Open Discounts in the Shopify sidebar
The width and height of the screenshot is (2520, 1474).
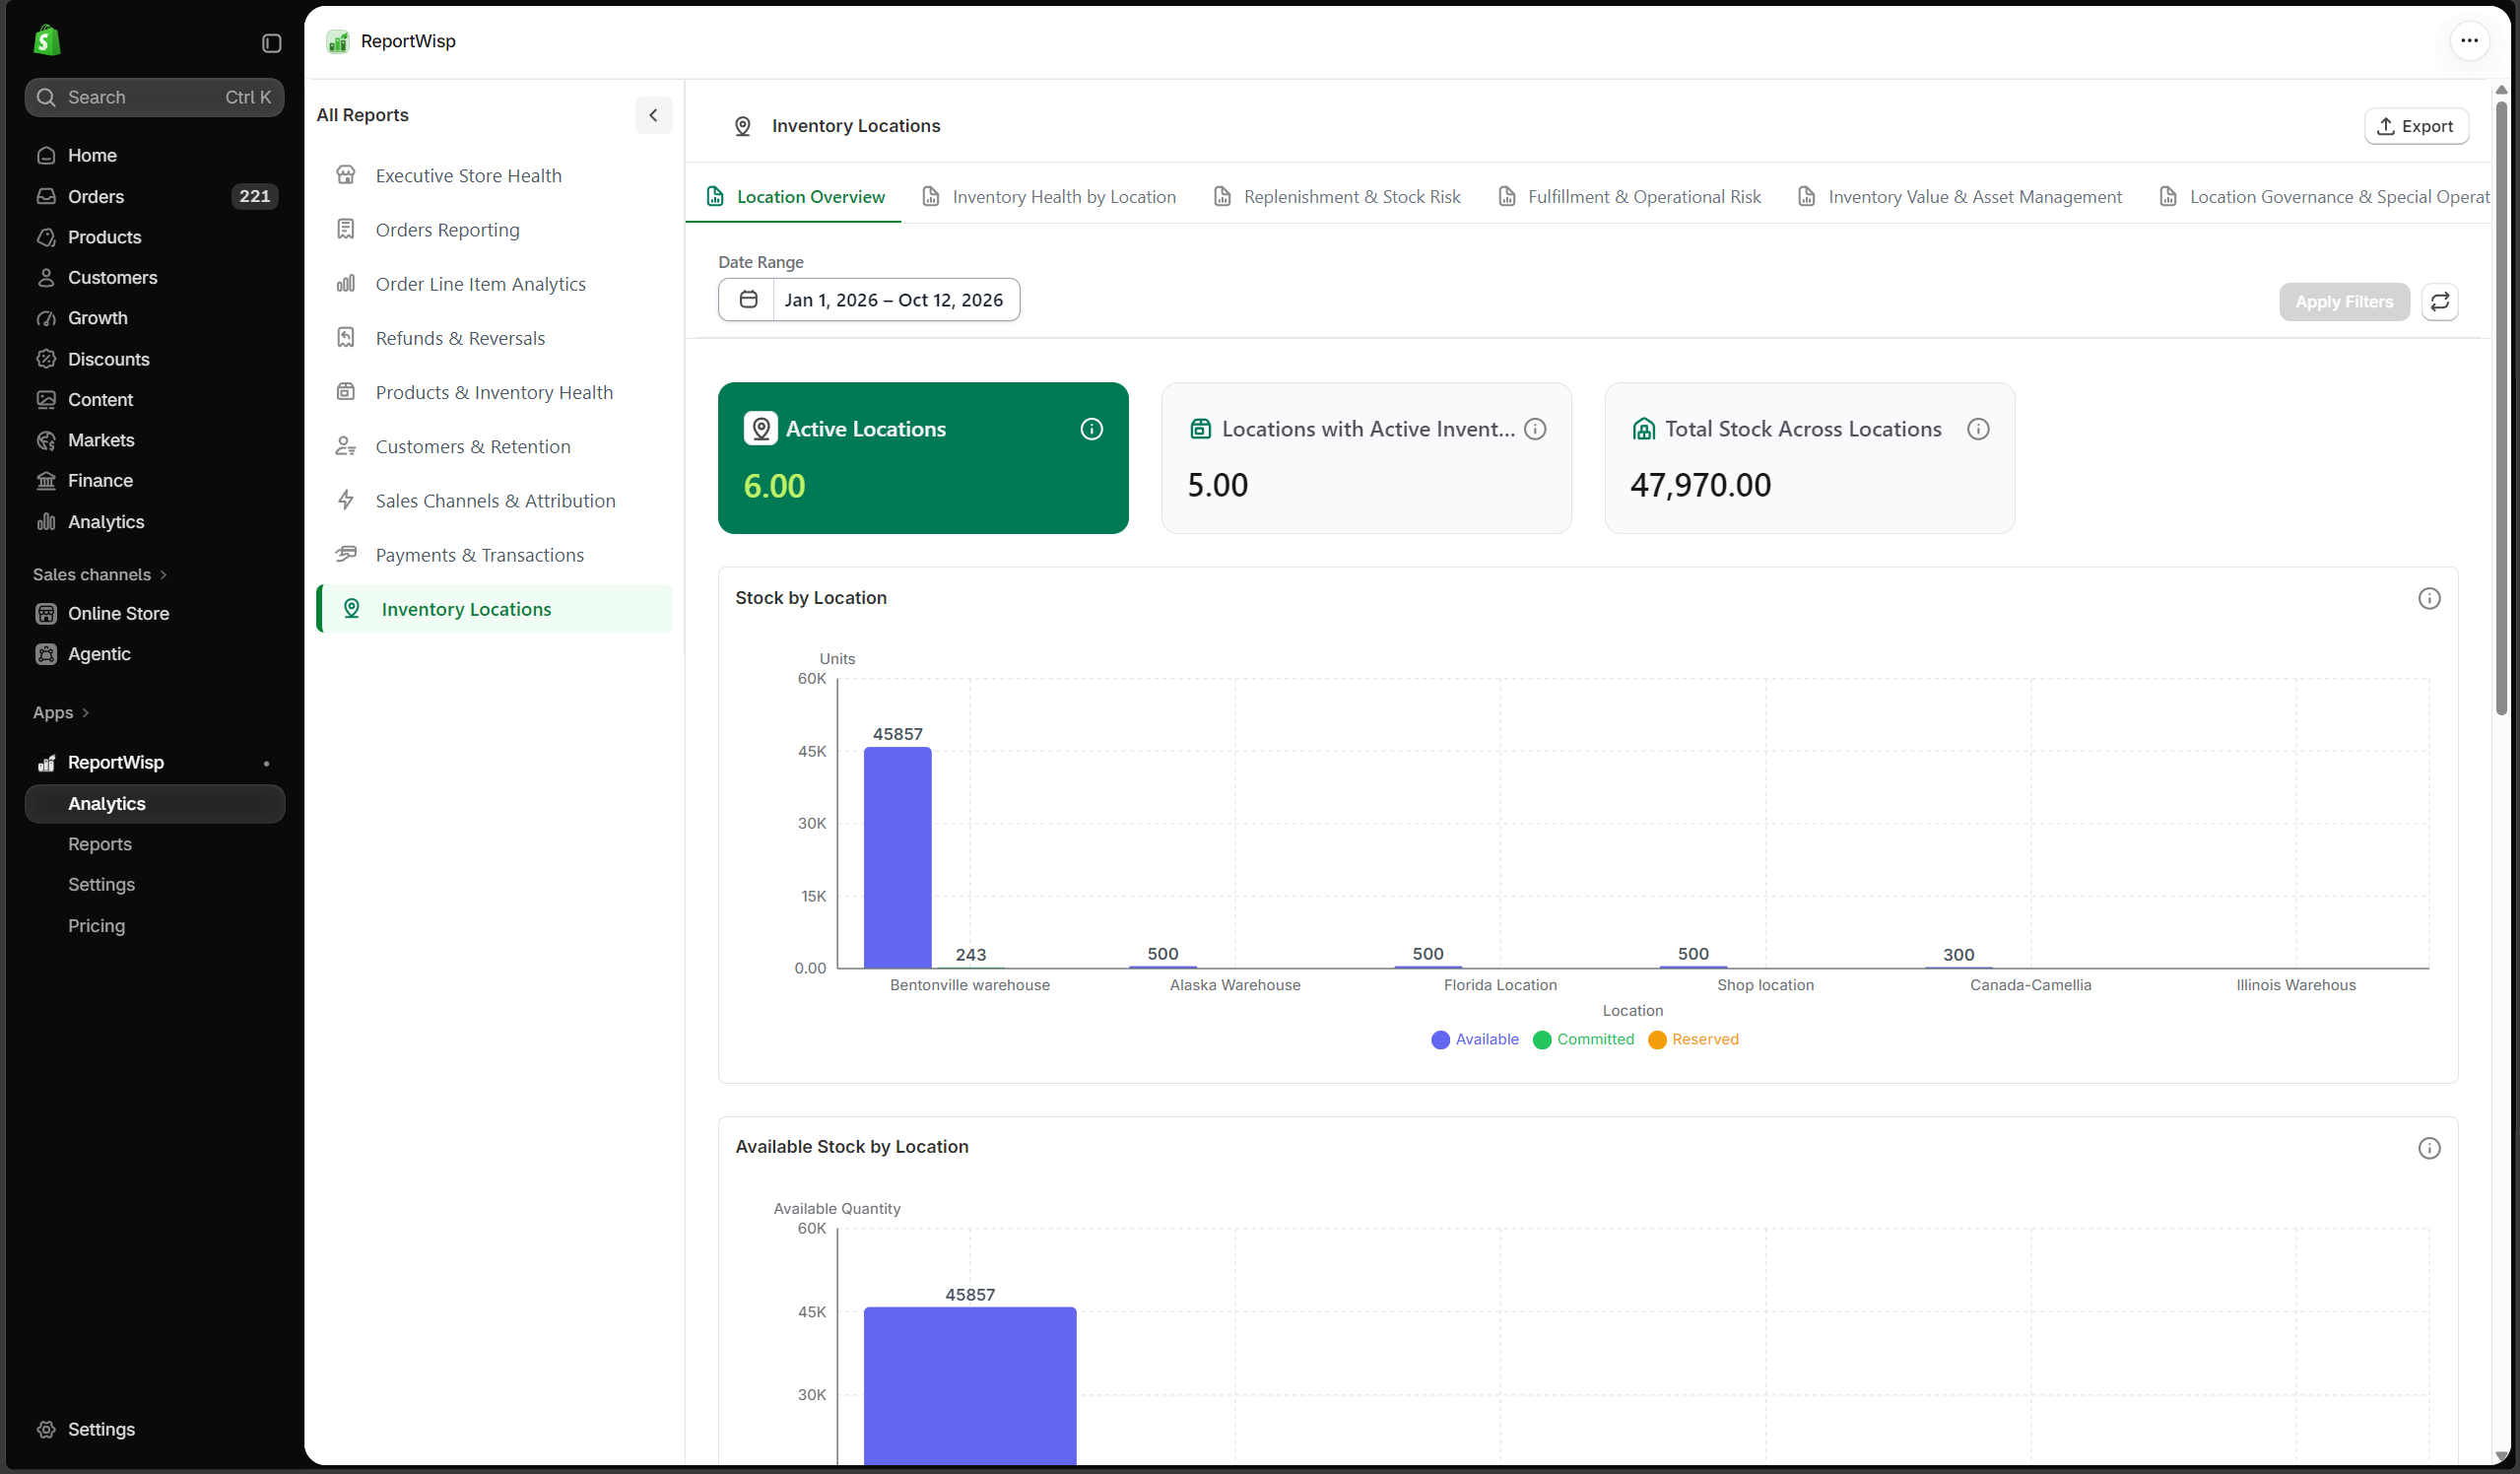click(x=155, y=358)
